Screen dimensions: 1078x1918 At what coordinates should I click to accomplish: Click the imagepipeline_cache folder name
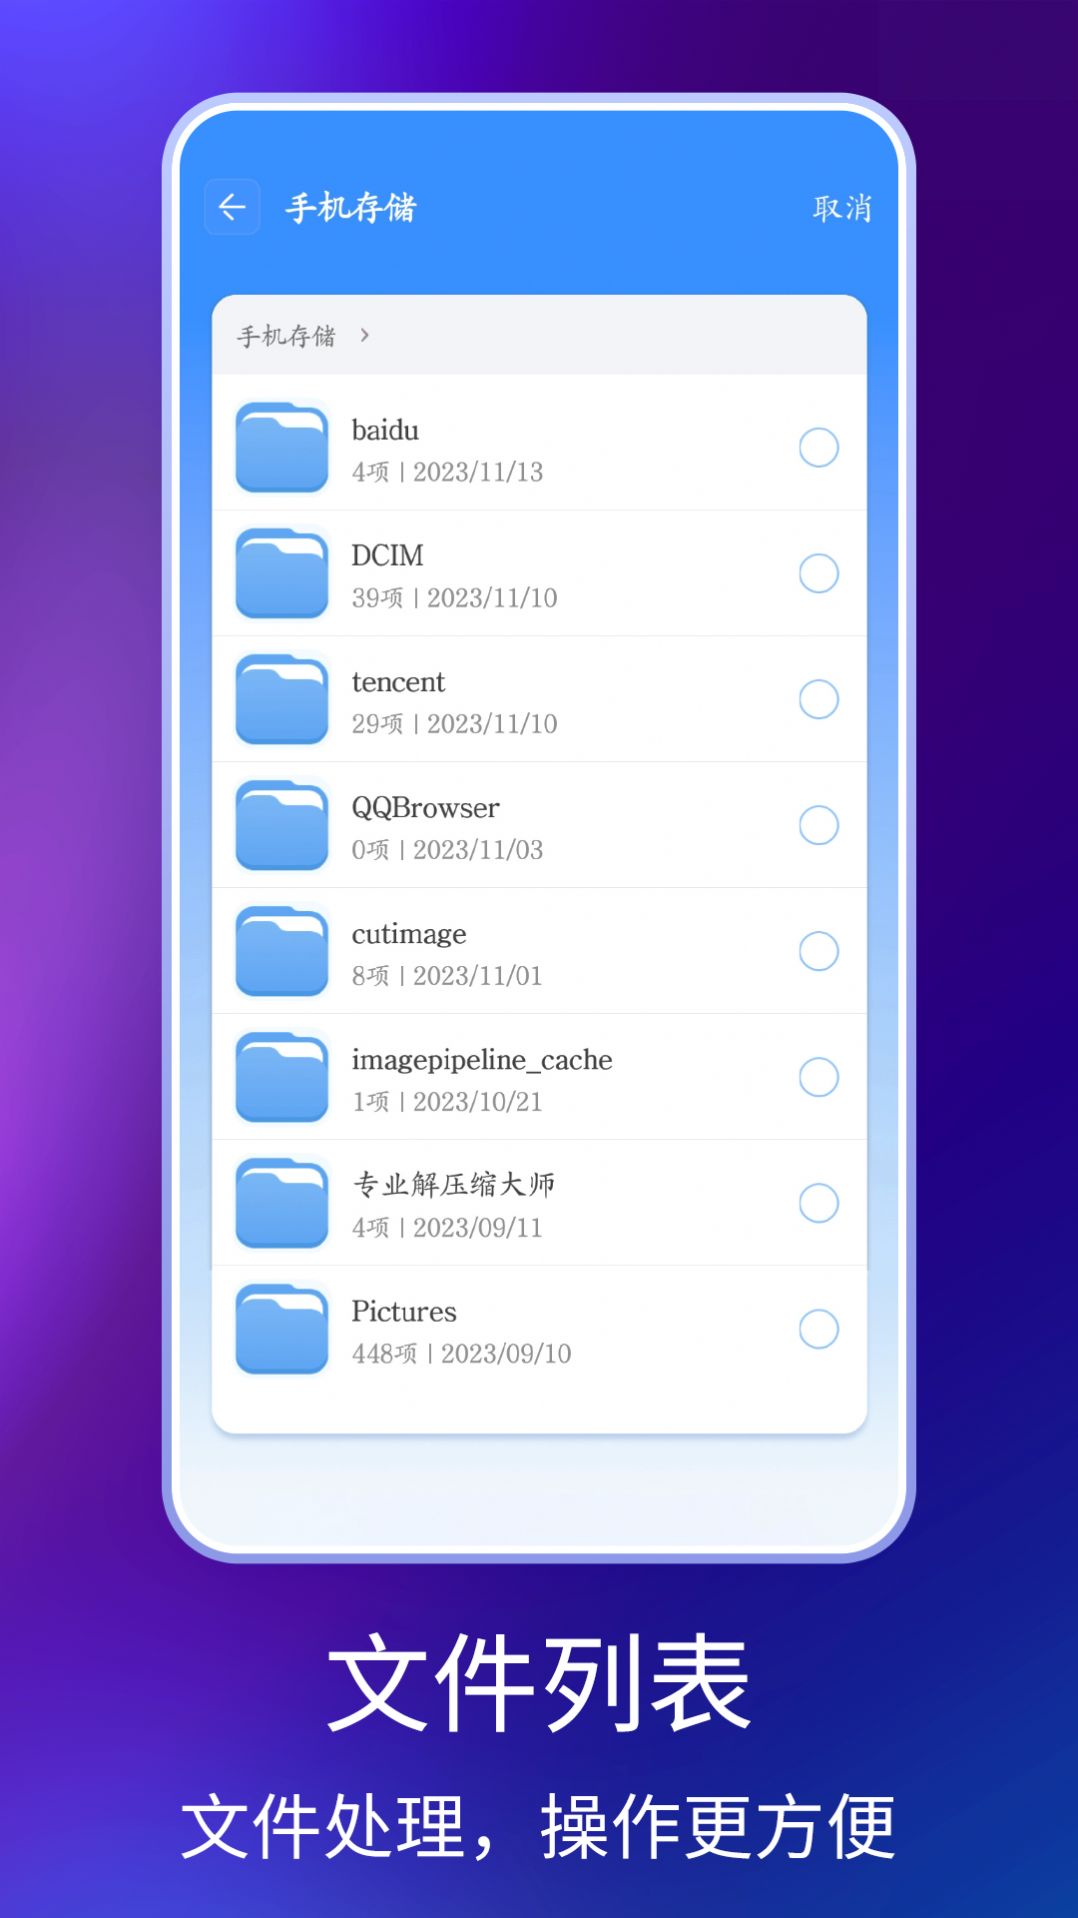pos(482,1060)
